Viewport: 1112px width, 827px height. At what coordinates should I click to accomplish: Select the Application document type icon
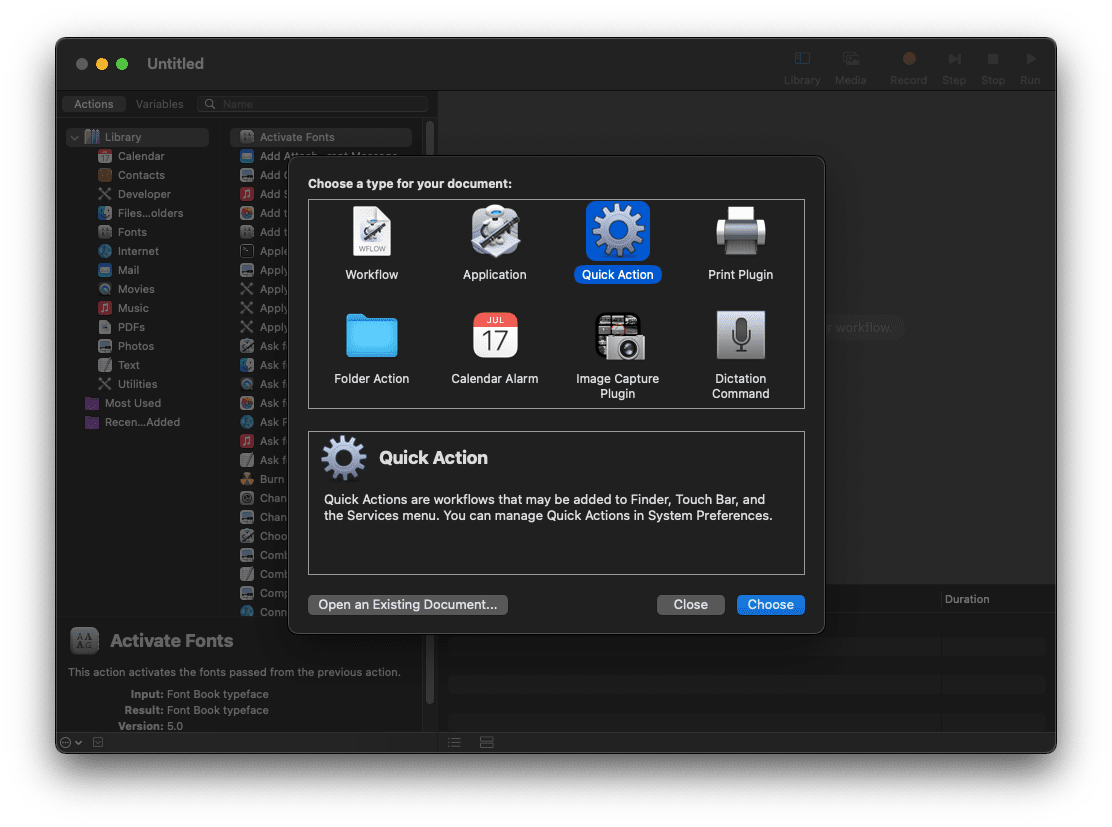(x=495, y=231)
